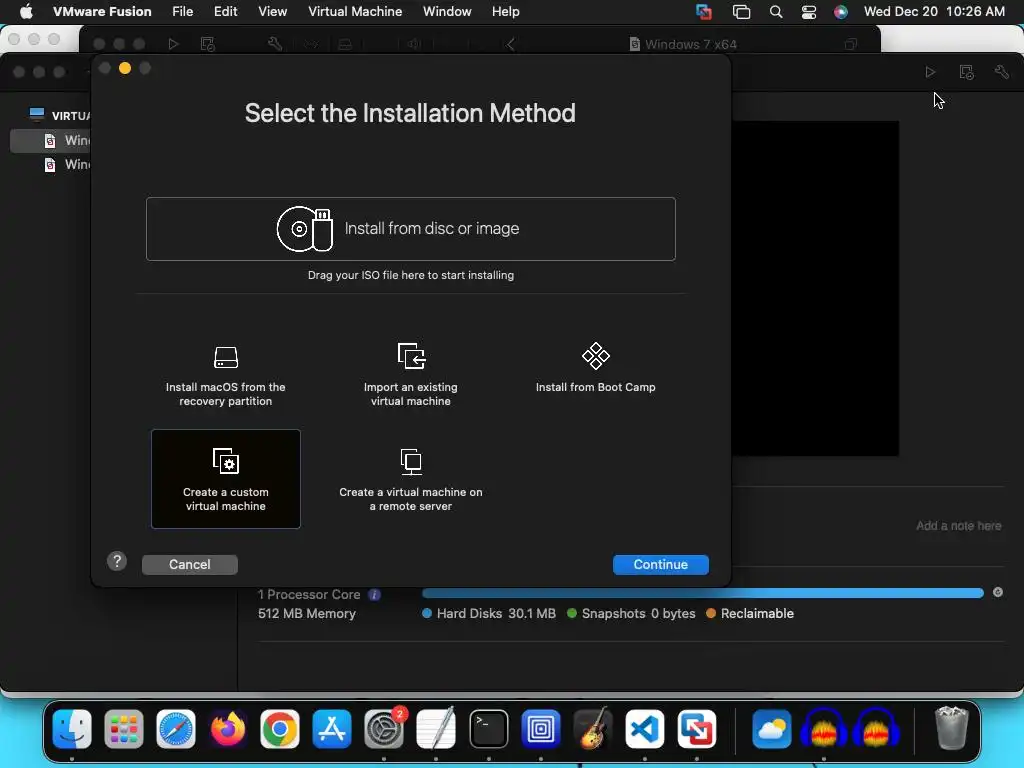The height and width of the screenshot is (768, 1024).
Task: Open Control Center in the menu bar
Action: [x=808, y=11]
